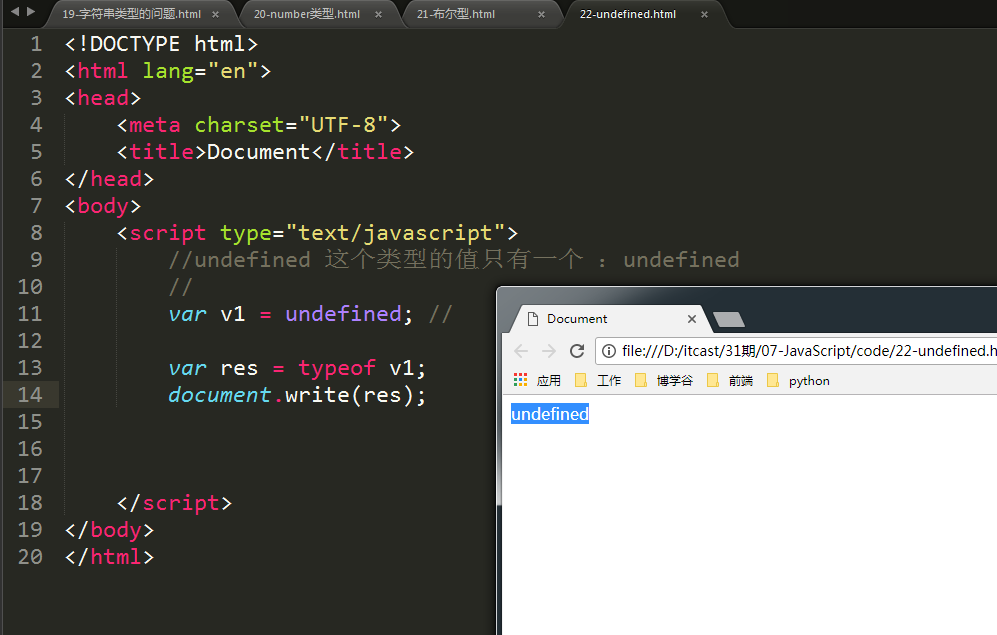Switch to the 21-布尔型.html tab
Viewport: 997px width, 635px height.
pos(456,15)
